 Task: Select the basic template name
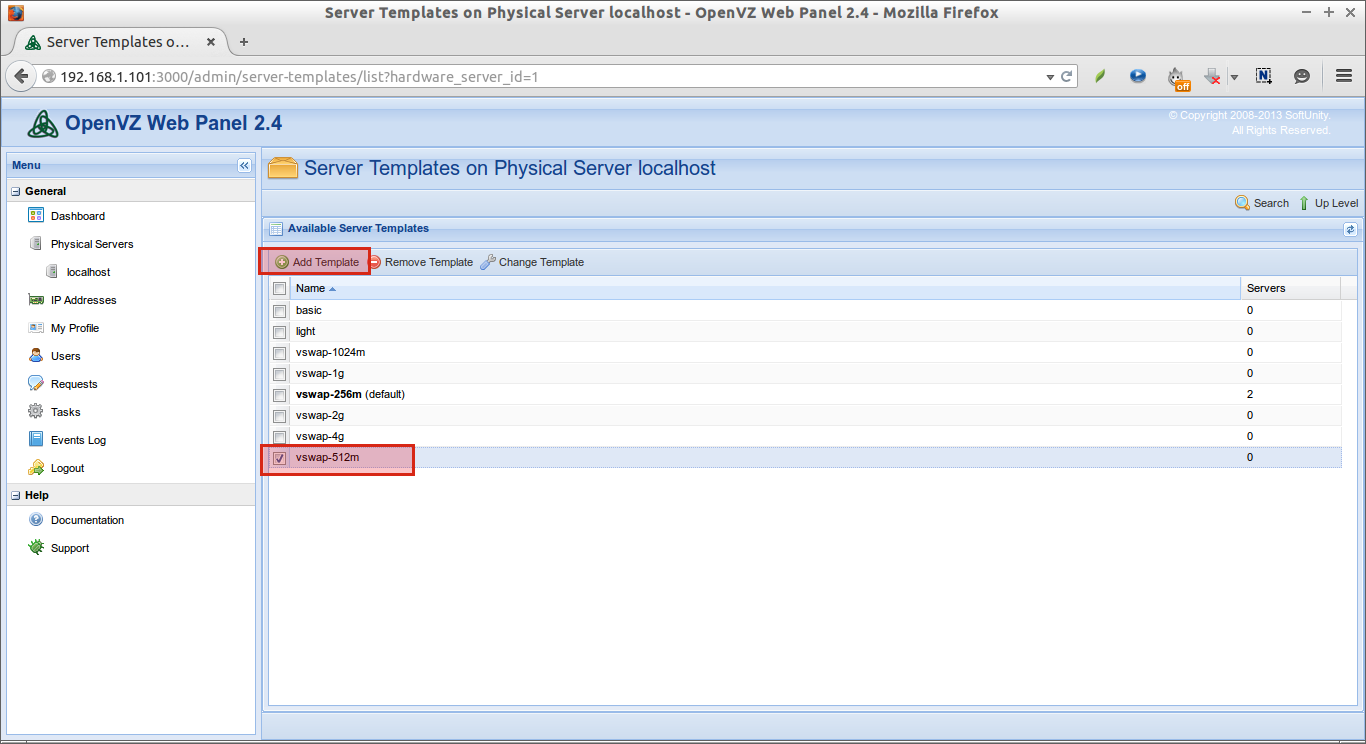[x=309, y=310]
